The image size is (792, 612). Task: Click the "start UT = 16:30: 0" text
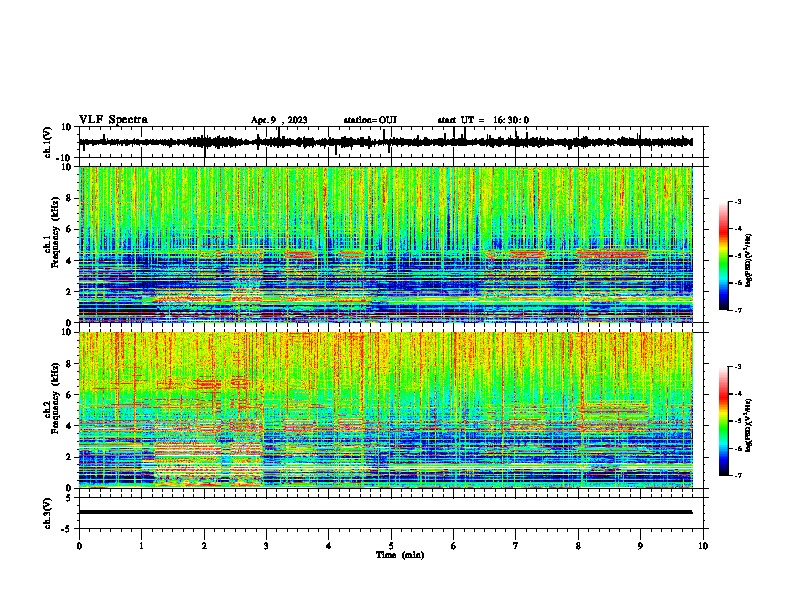(x=483, y=120)
